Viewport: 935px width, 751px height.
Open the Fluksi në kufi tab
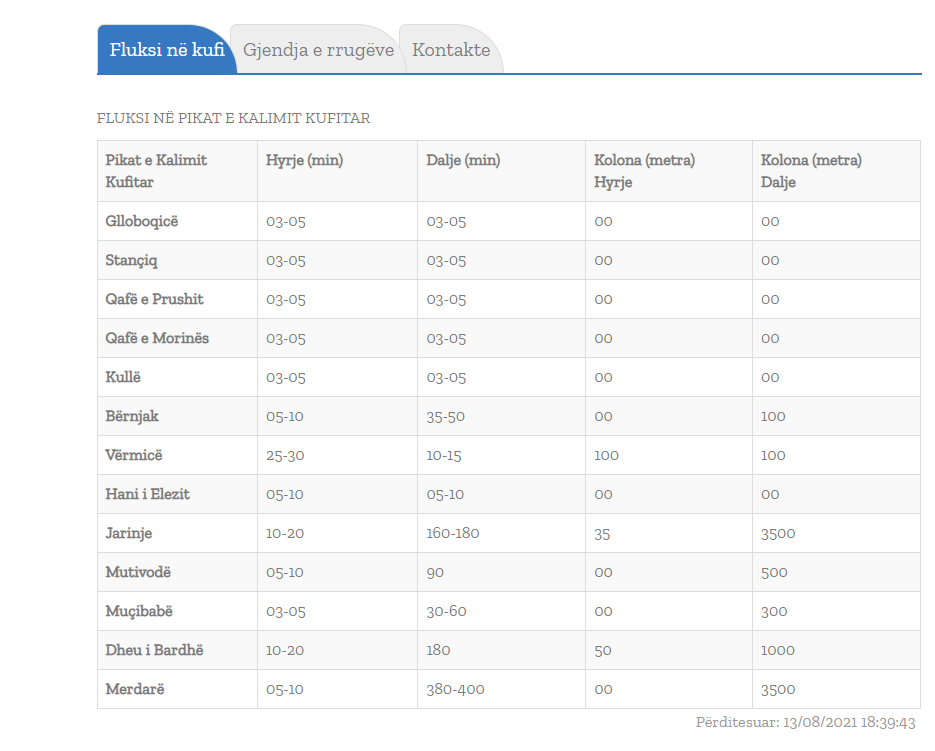166,50
